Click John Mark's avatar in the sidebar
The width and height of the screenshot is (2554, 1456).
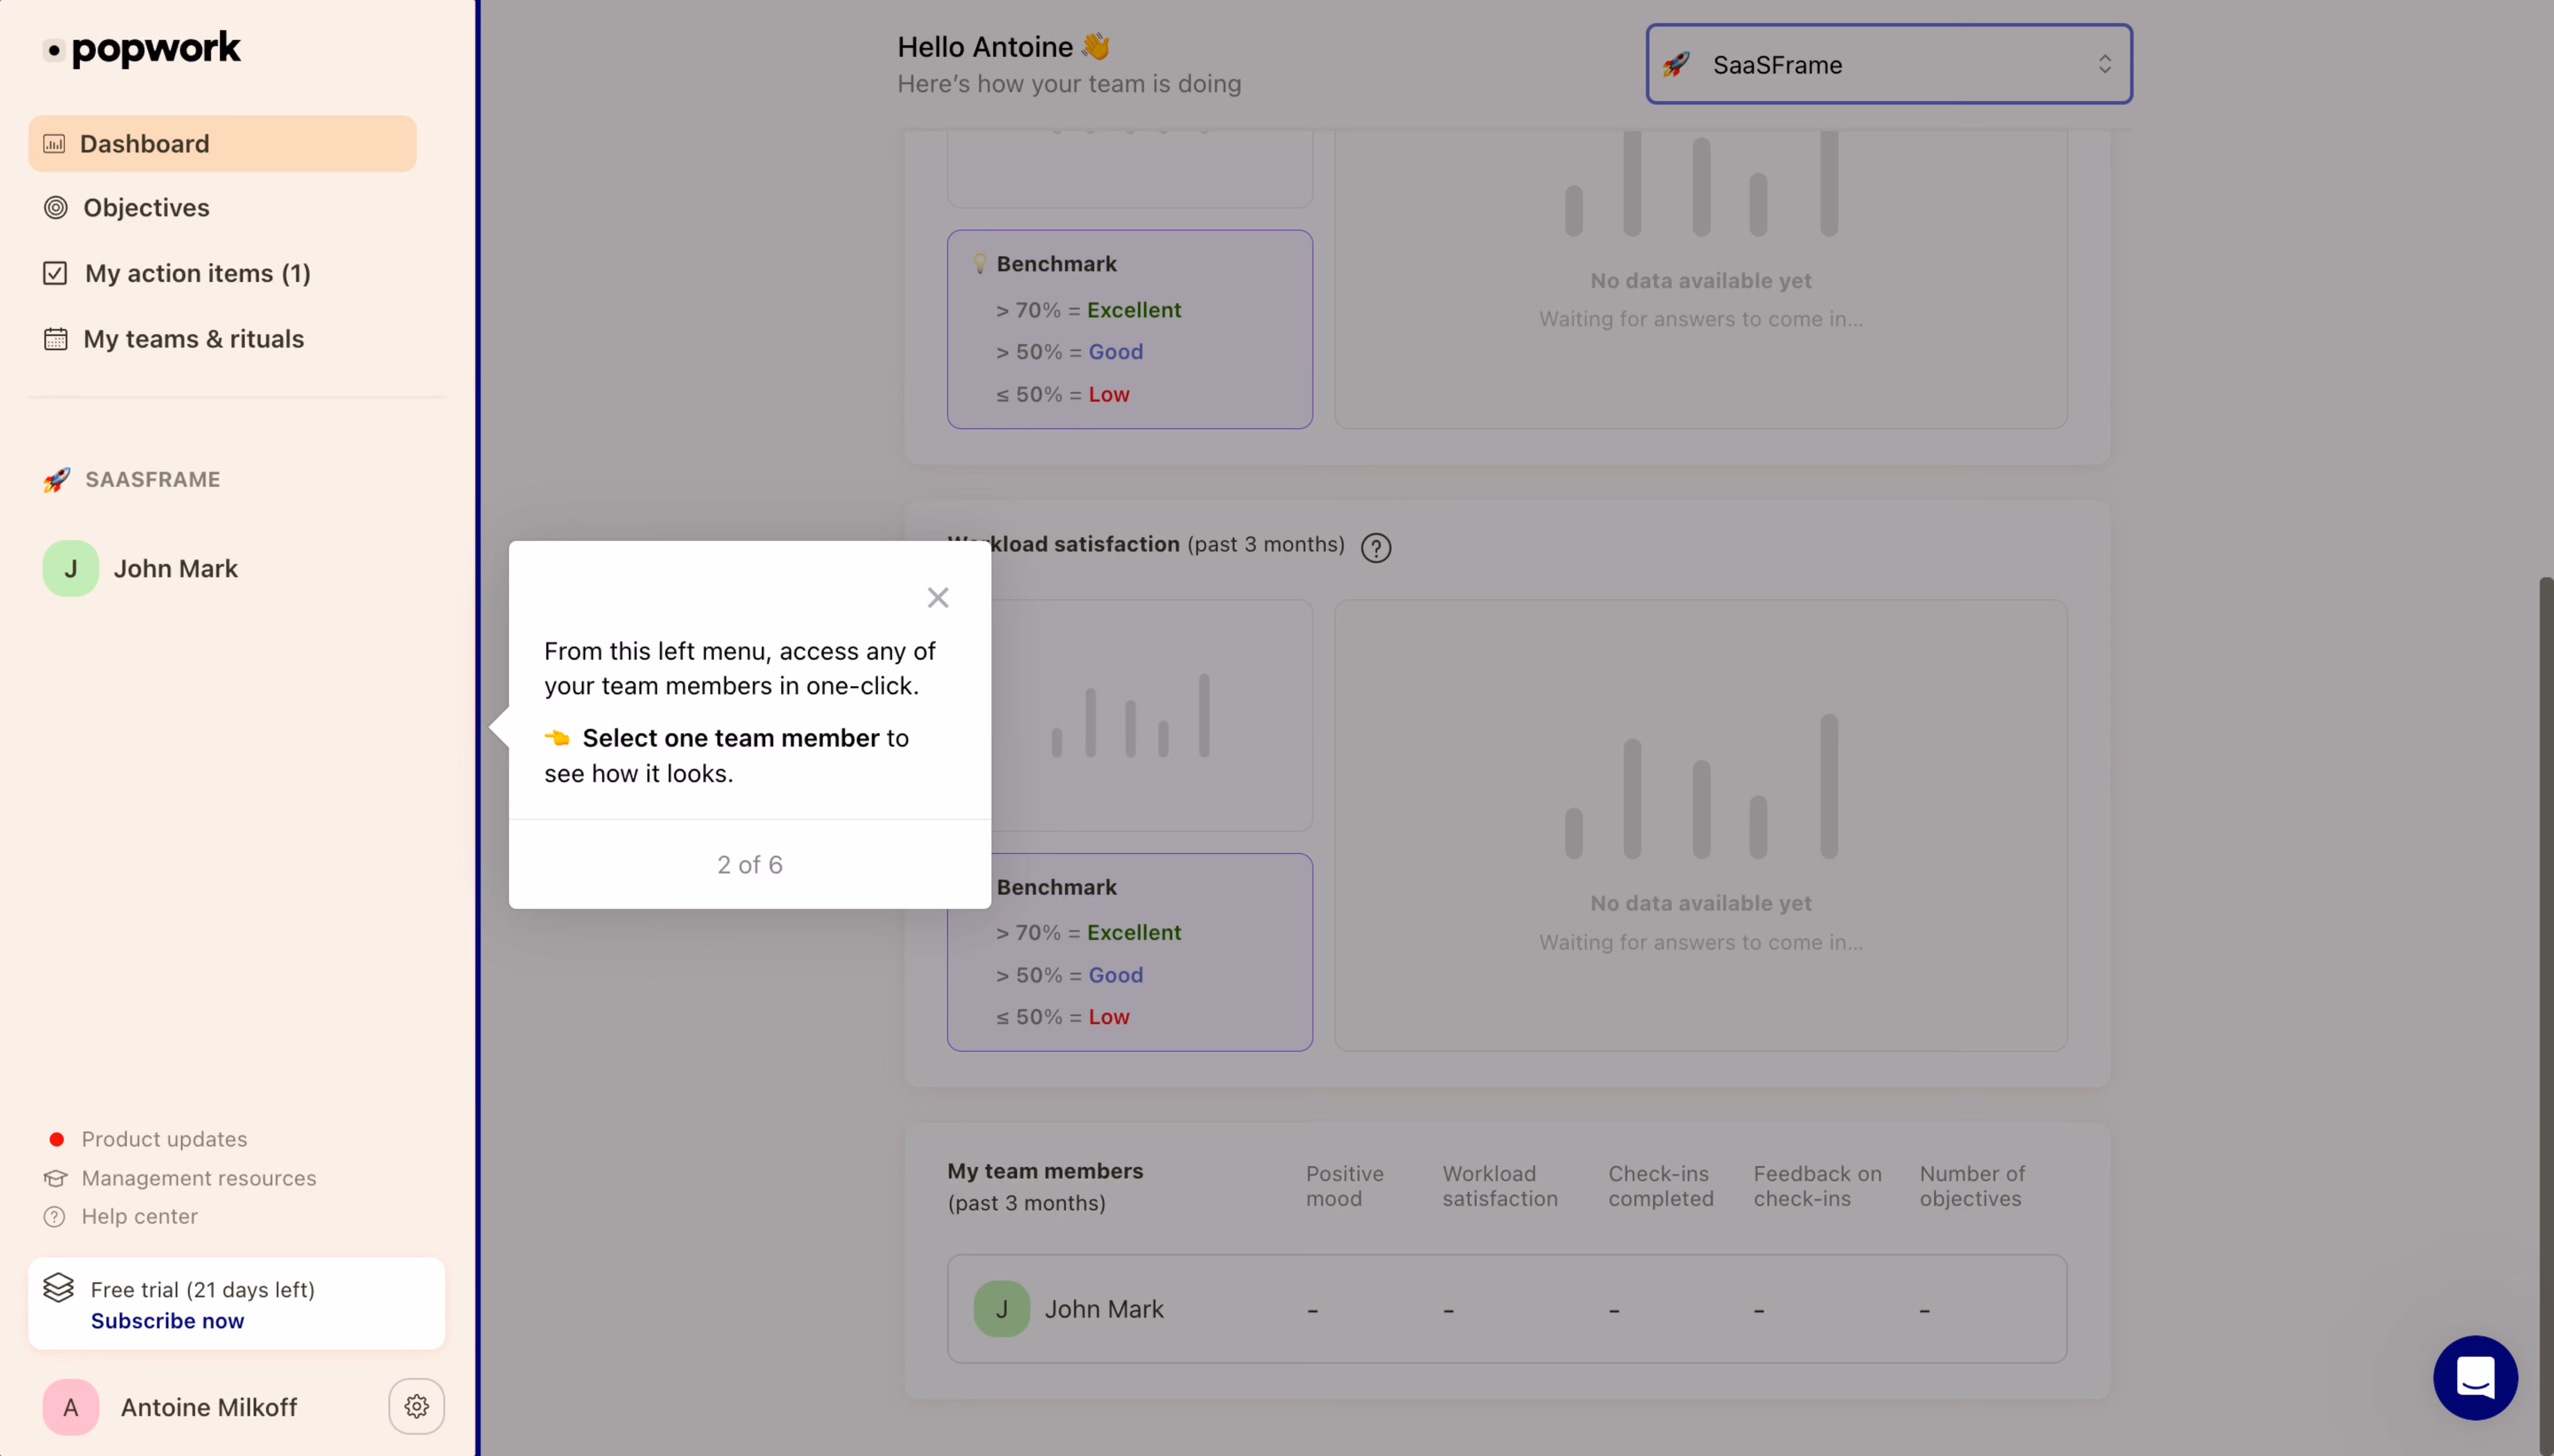tap(70, 568)
